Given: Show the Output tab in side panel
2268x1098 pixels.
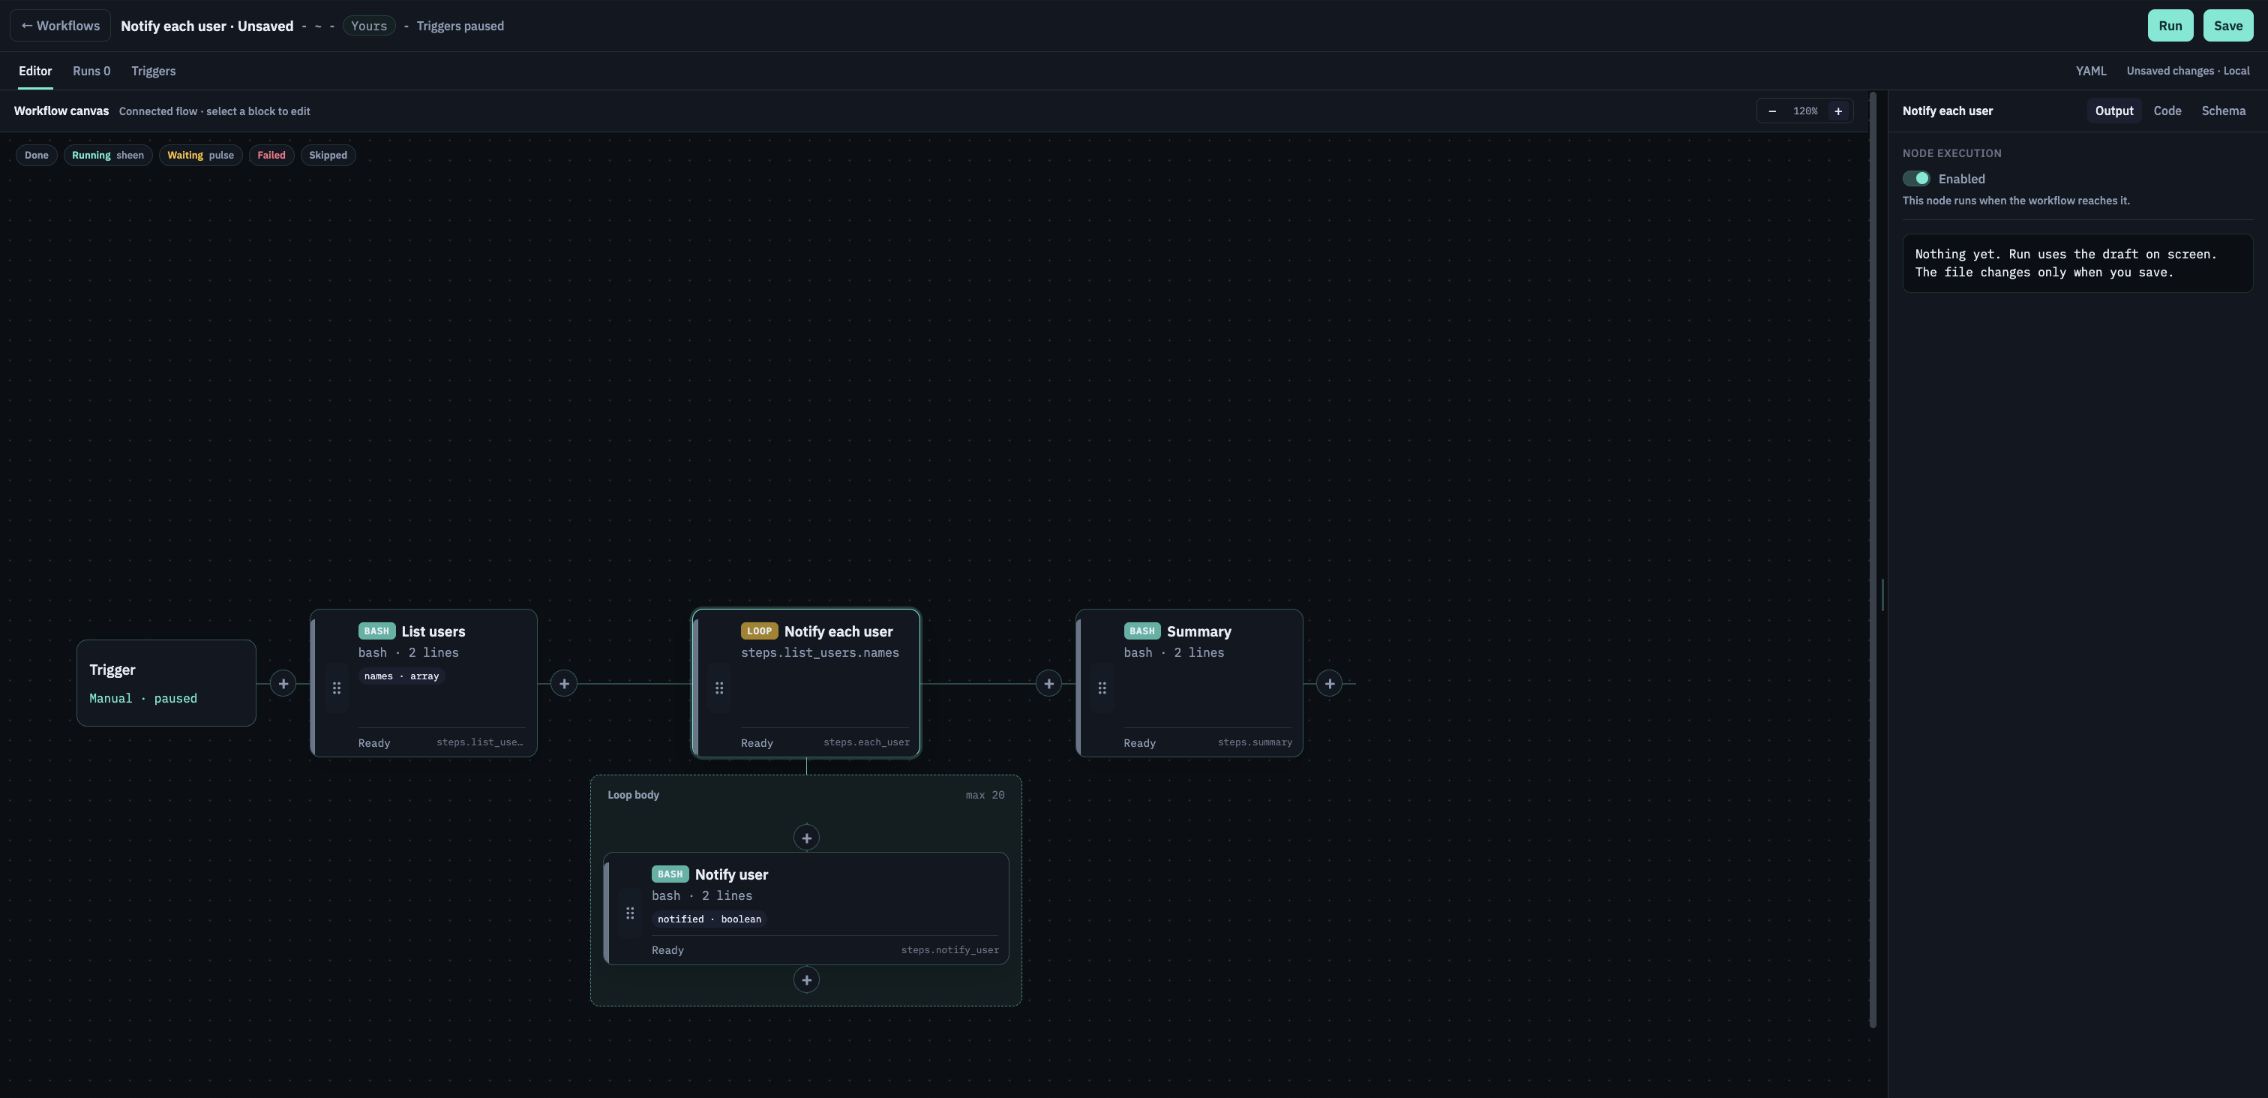Looking at the screenshot, I should click(x=2114, y=111).
